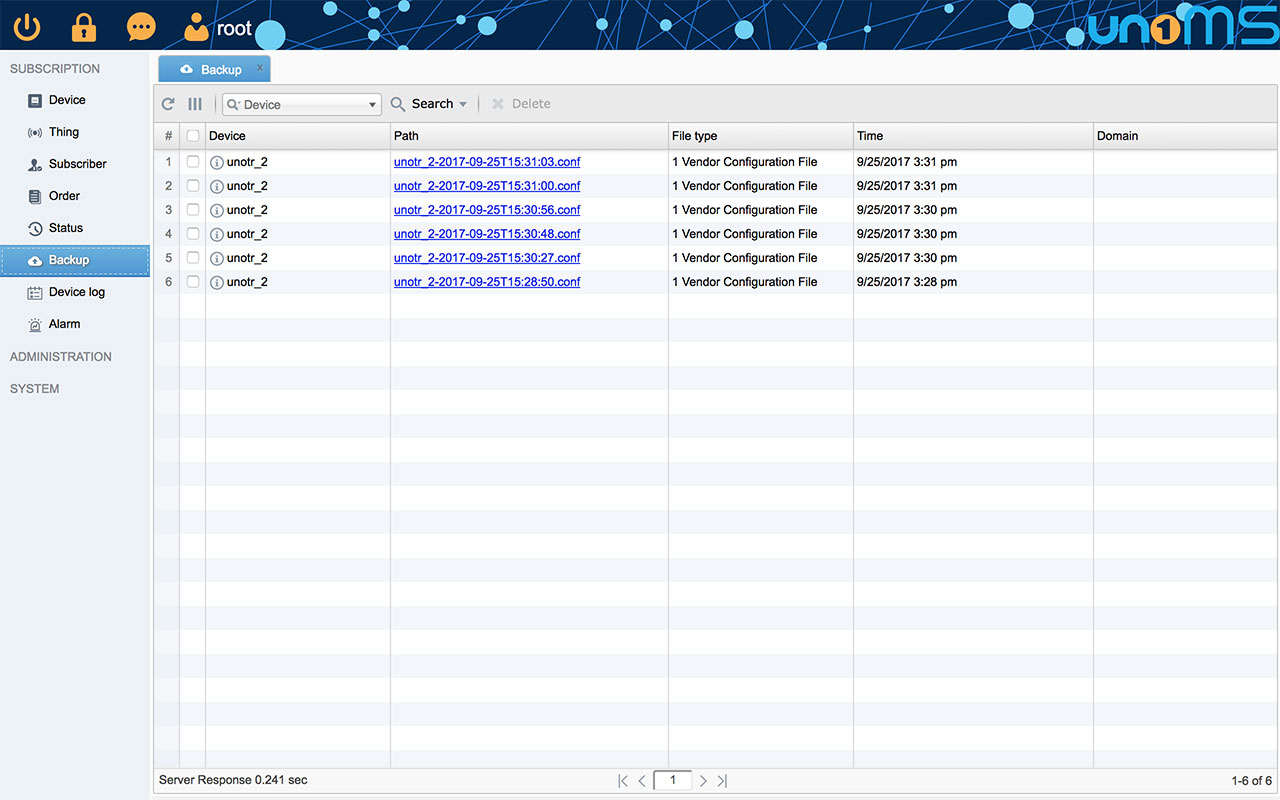
Task: Expand the Search options arrow
Action: pos(463,104)
